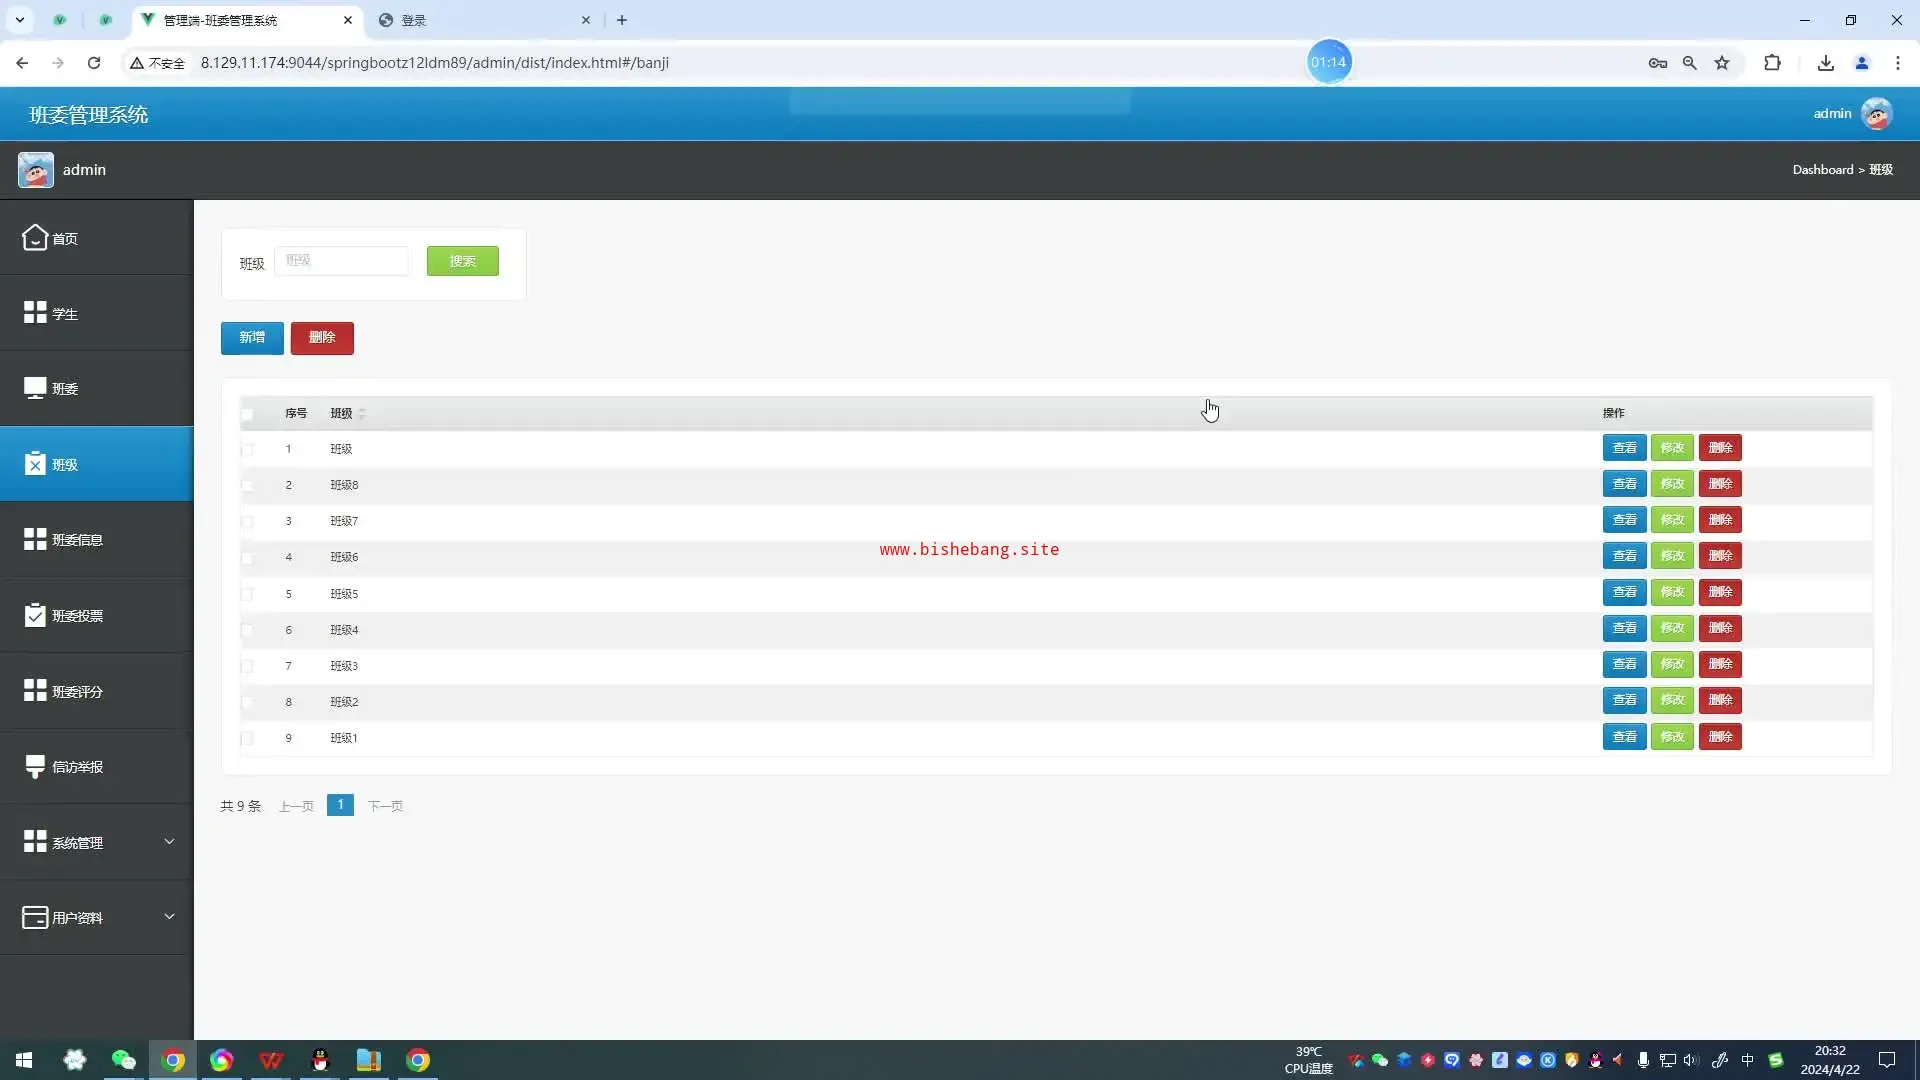This screenshot has height=1080, width=1920.
Task: Select the 班委 monitor icon in sidebar
Action: [35, 388]
